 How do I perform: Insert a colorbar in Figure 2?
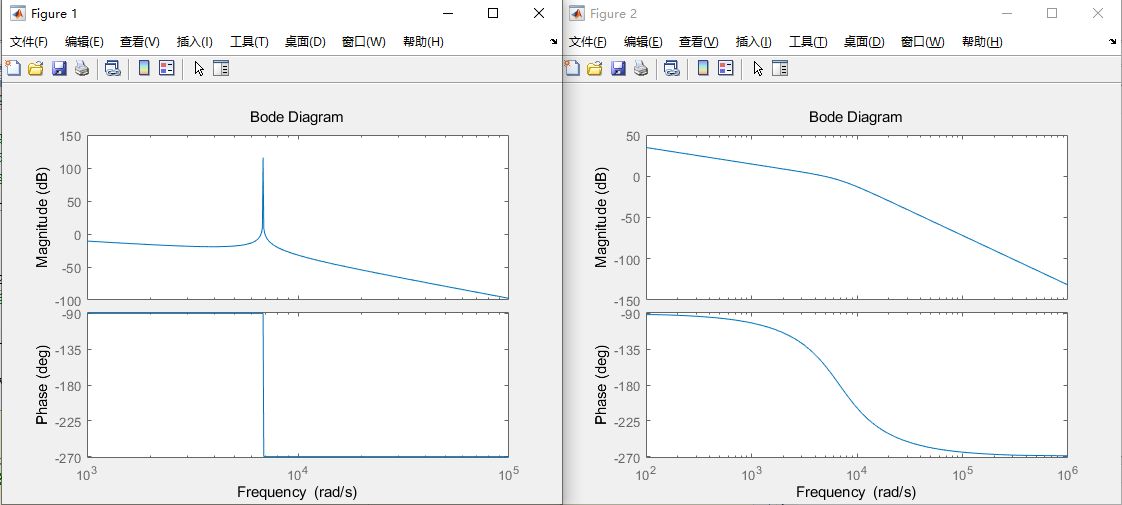pyautogui.click(x=703, y=69)
